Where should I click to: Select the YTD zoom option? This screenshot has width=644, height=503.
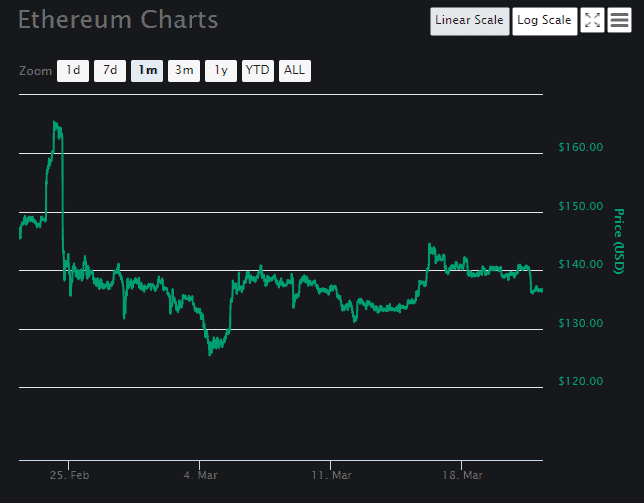[x=258, y=71]
